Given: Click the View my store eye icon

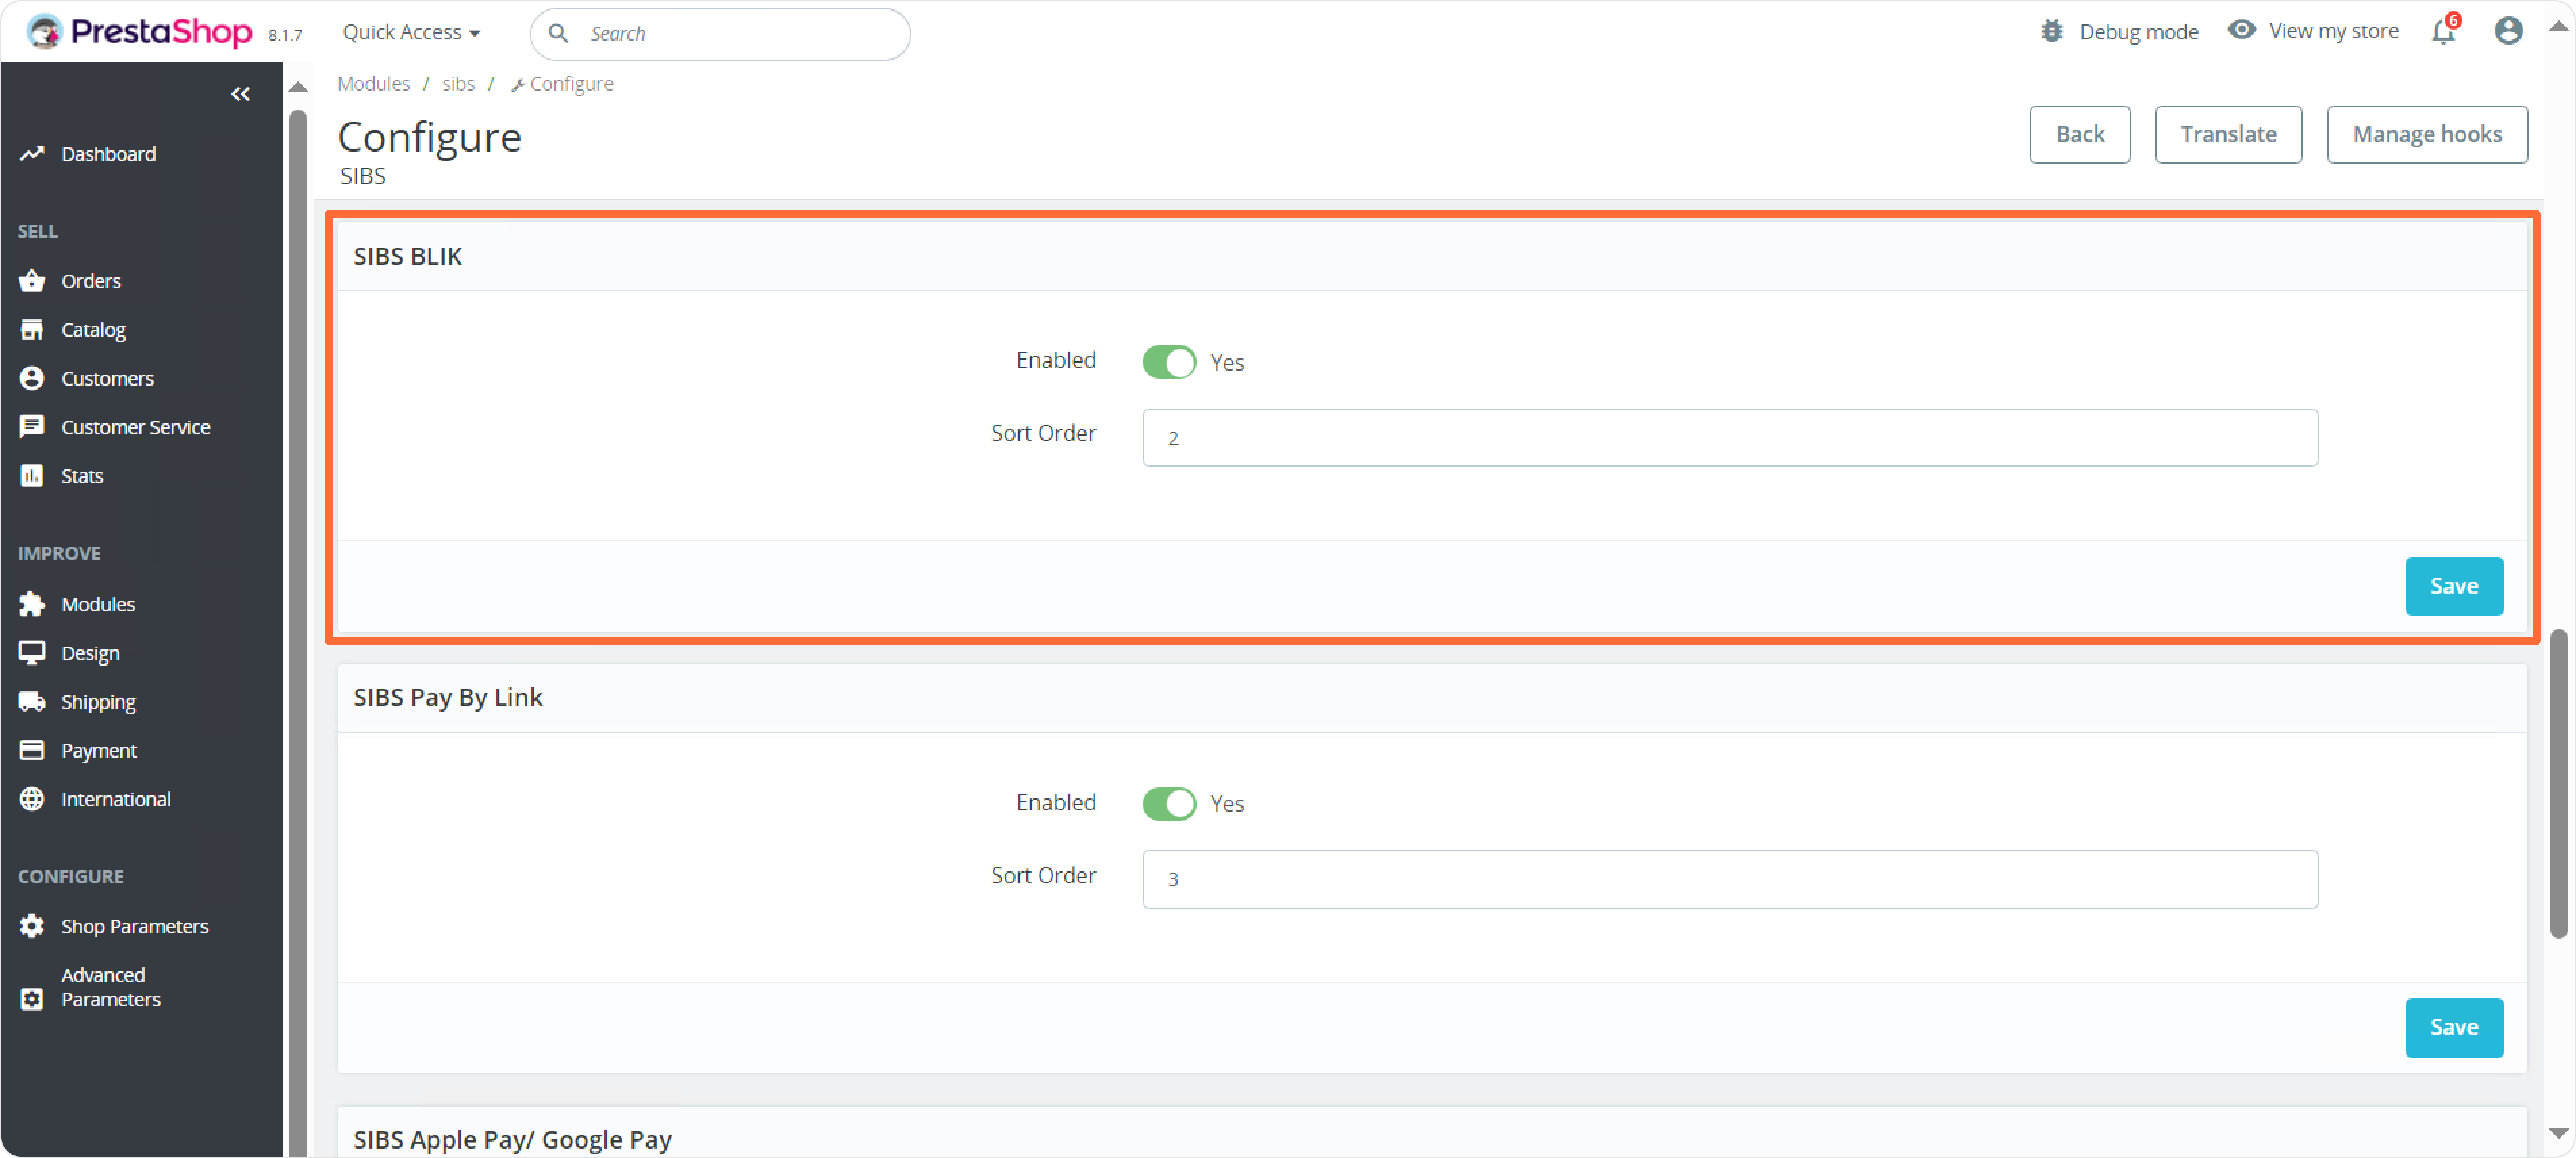Looking at the screenshot, I should click(x=2241, y=30).
